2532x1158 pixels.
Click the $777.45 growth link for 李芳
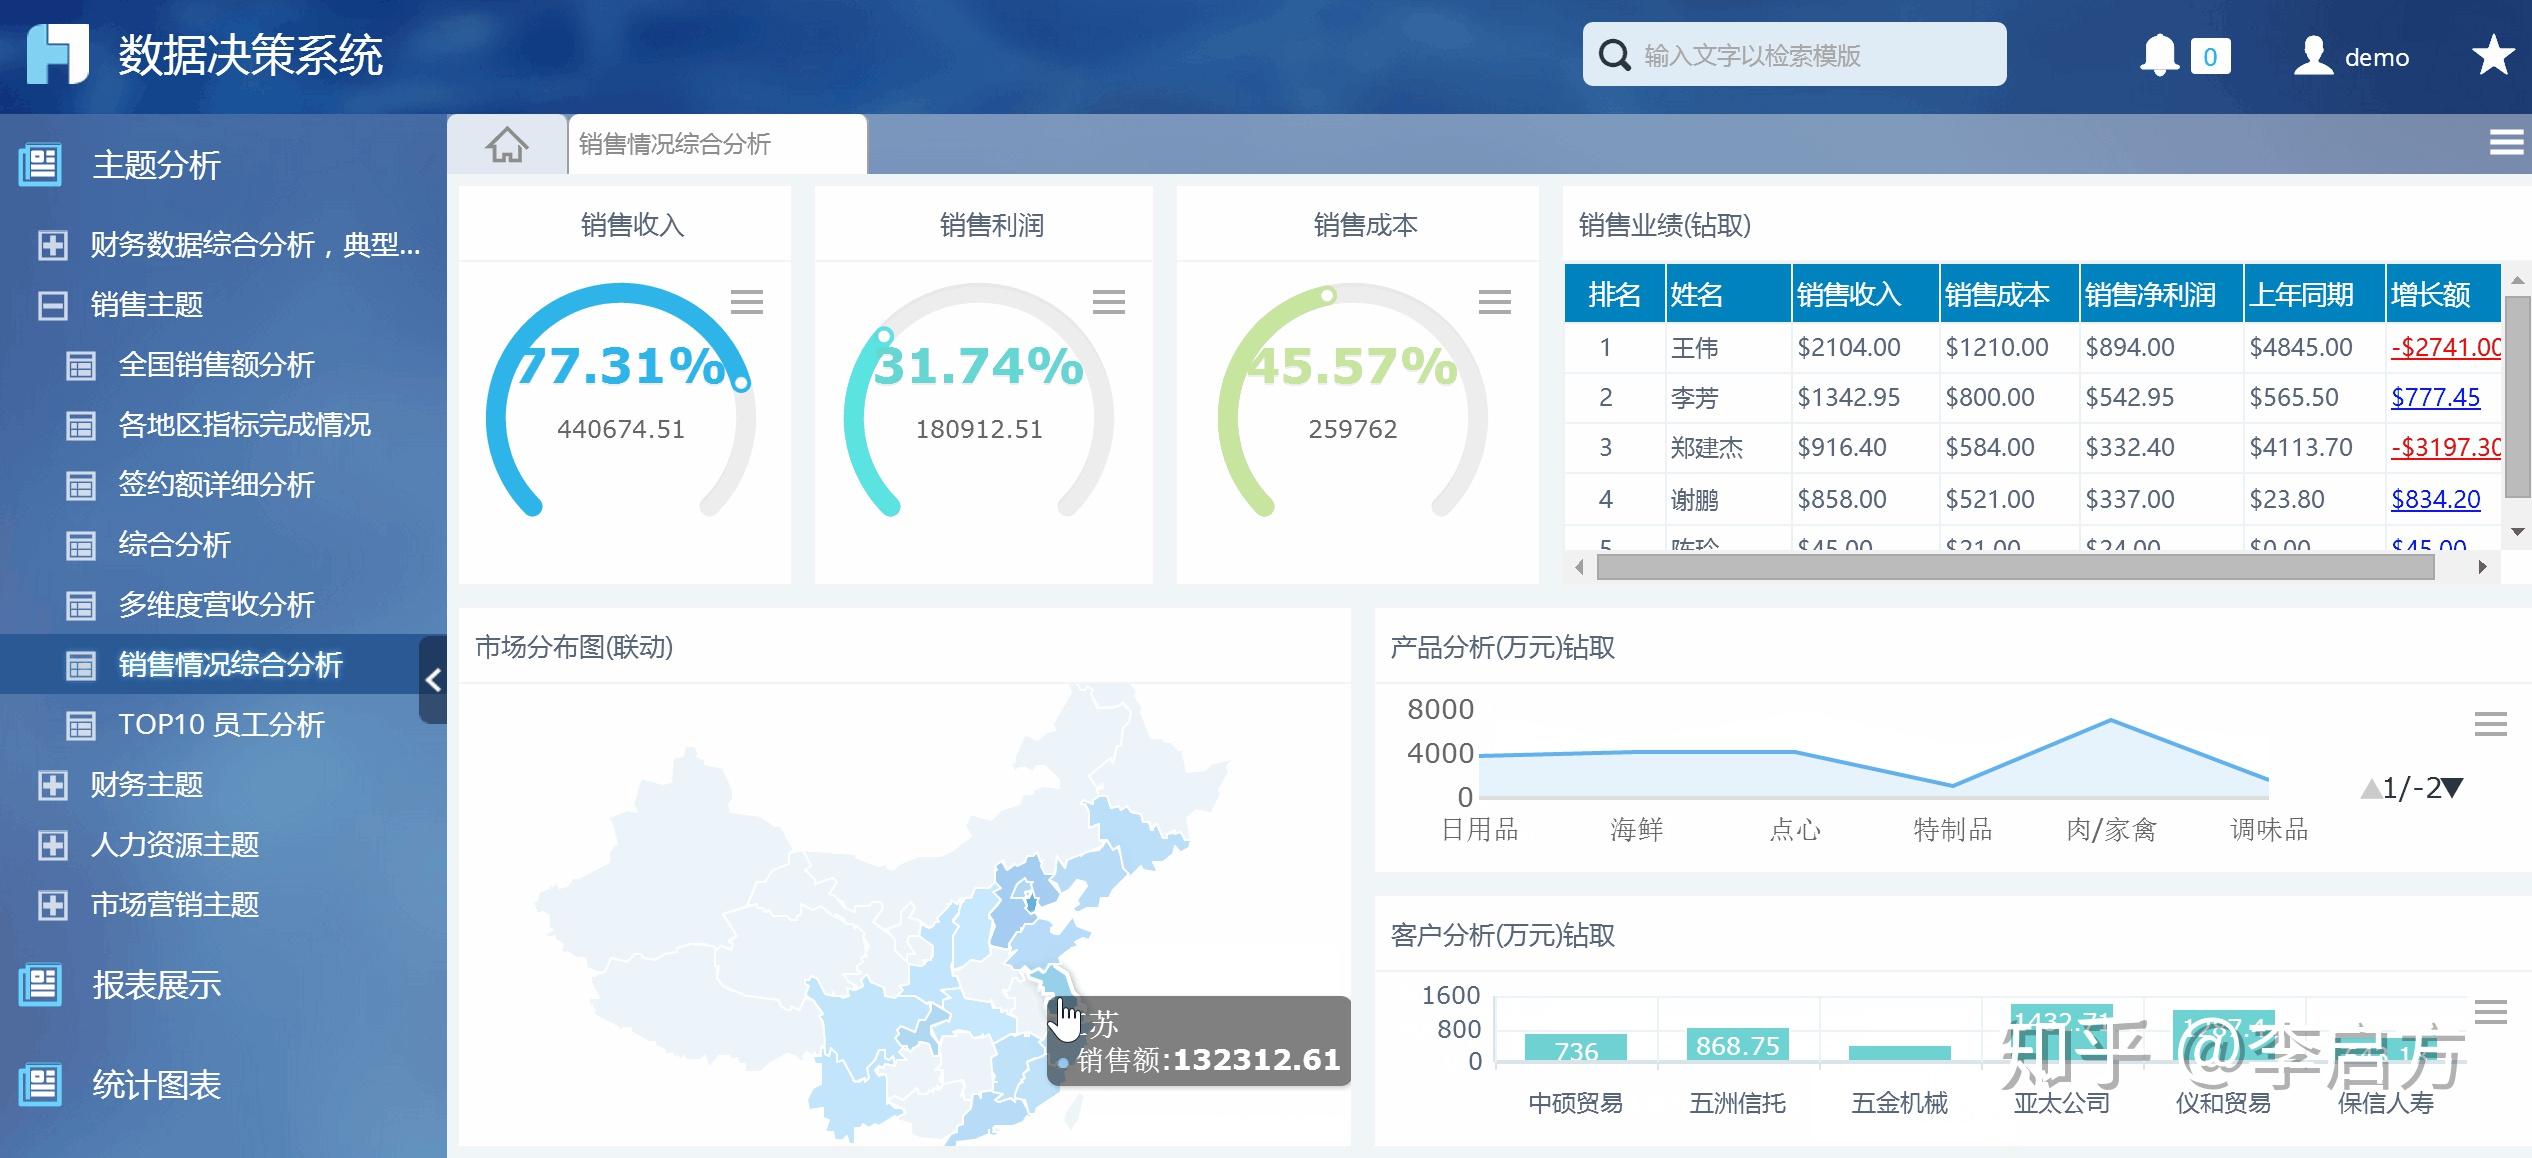[x=2435, y=397]
